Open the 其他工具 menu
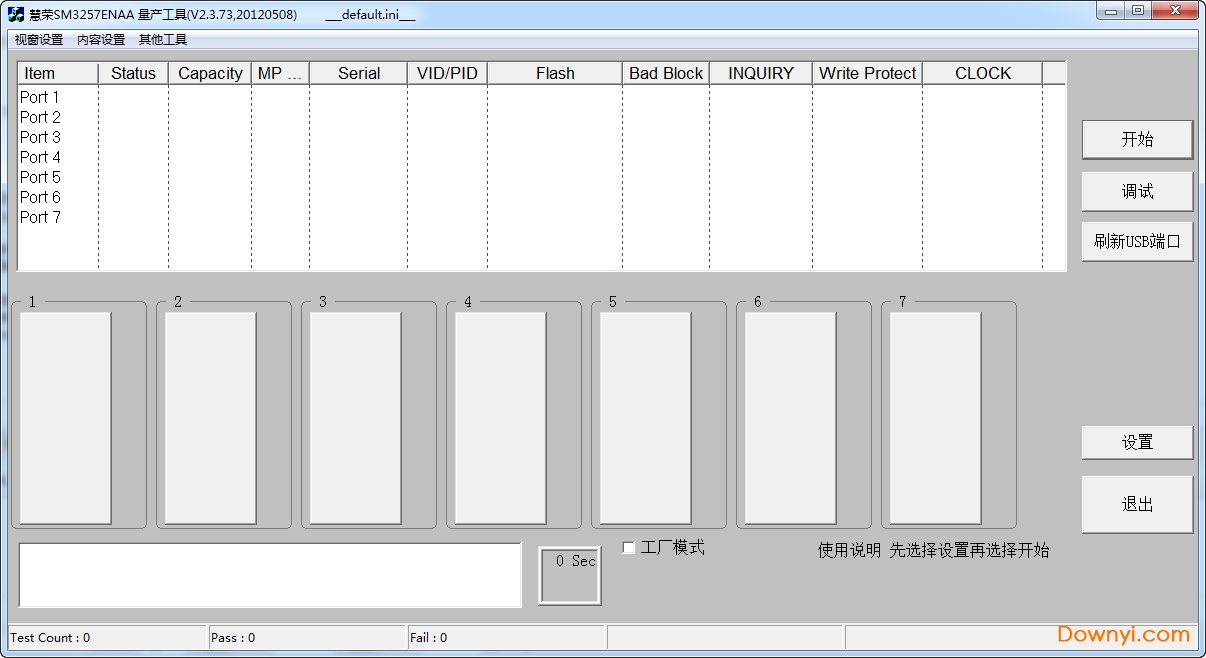The height and width of the screenshot is (658, 1206). pos(163,40)
